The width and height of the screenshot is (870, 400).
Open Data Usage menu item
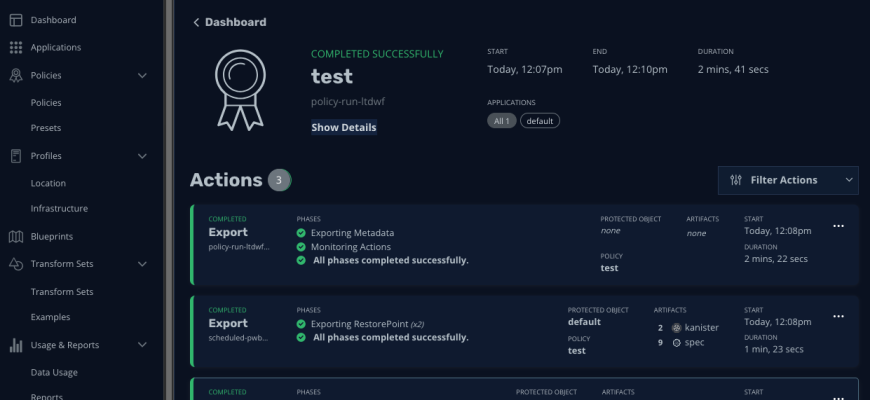click(x=54, y=372)
